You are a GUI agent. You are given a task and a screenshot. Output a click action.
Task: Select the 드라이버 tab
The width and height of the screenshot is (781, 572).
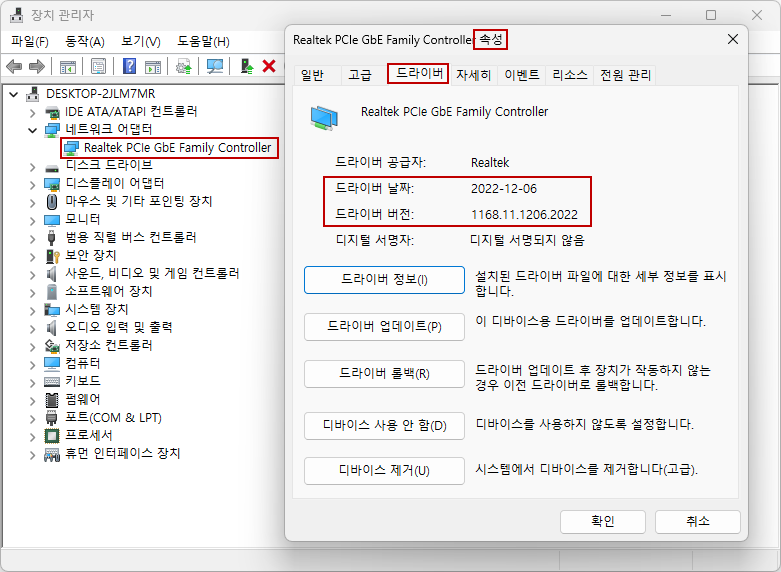pyautogui.click(x=419, y=74)
